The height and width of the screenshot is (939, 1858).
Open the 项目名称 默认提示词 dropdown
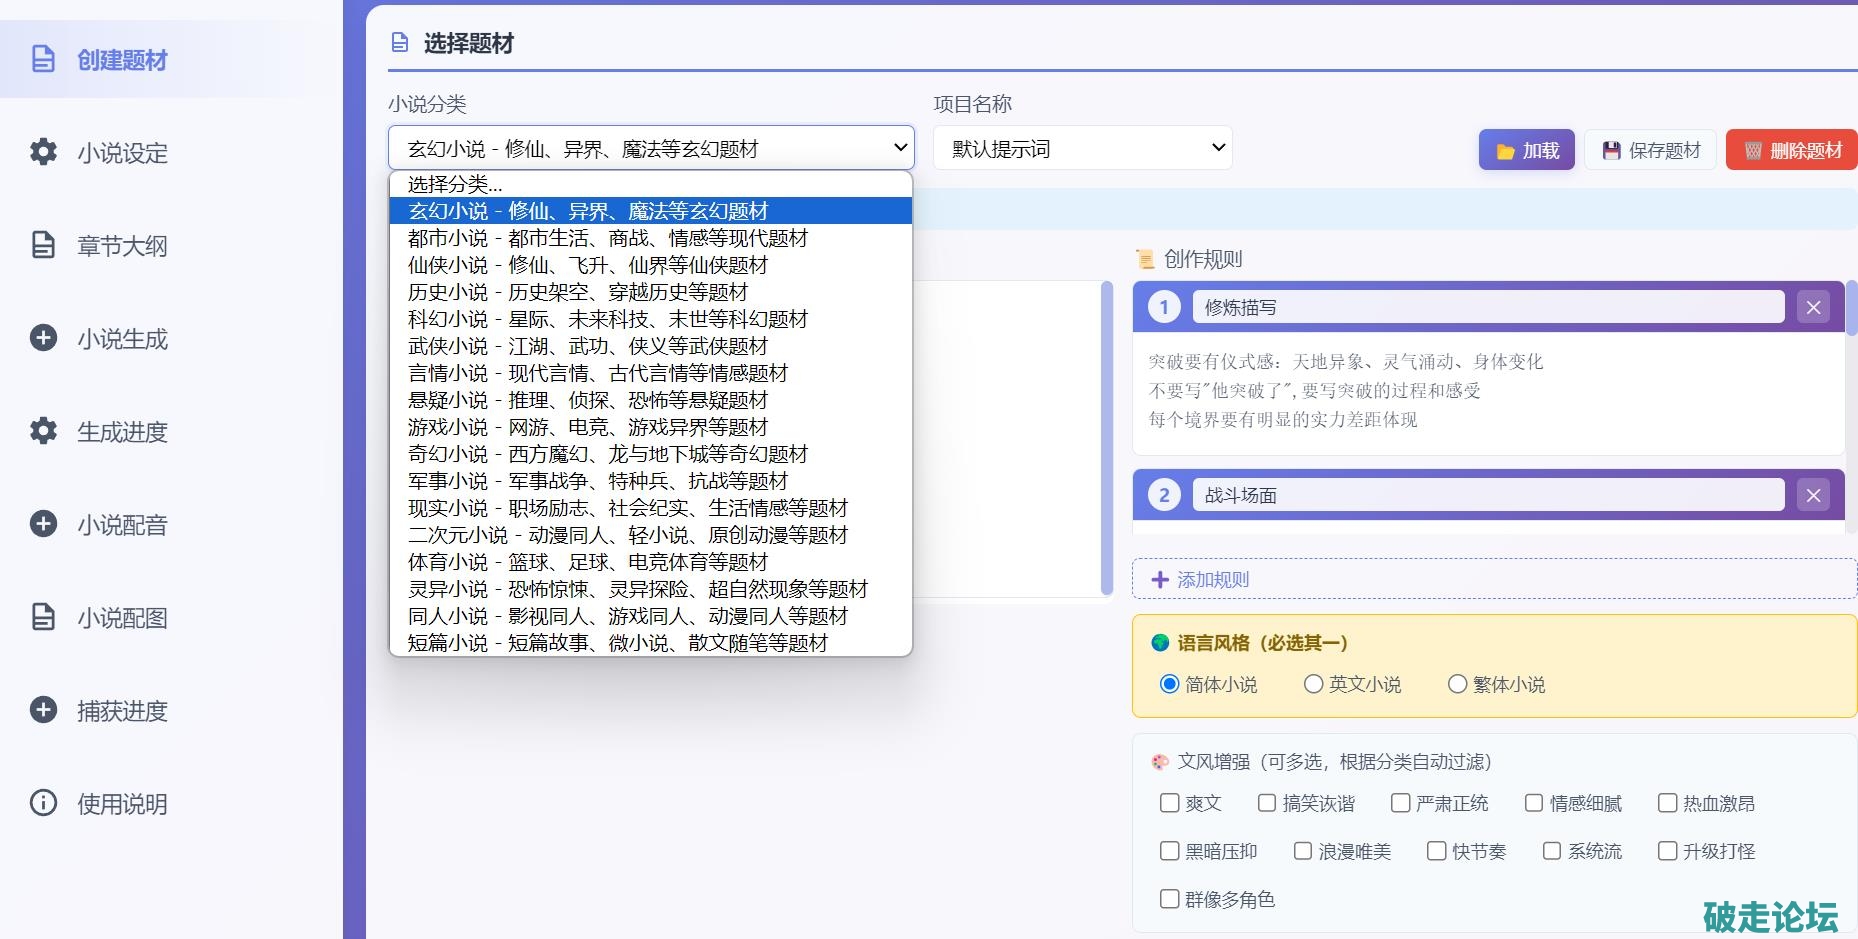click(1082, 148)
